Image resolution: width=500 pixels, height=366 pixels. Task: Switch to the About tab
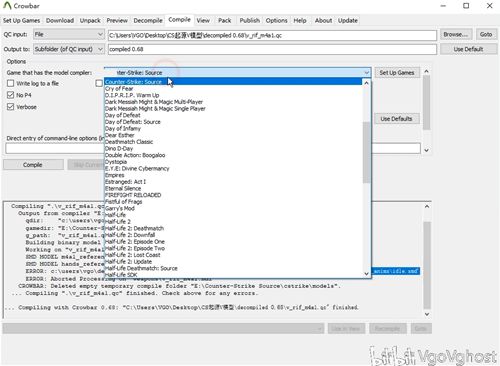tap(323, 21)
